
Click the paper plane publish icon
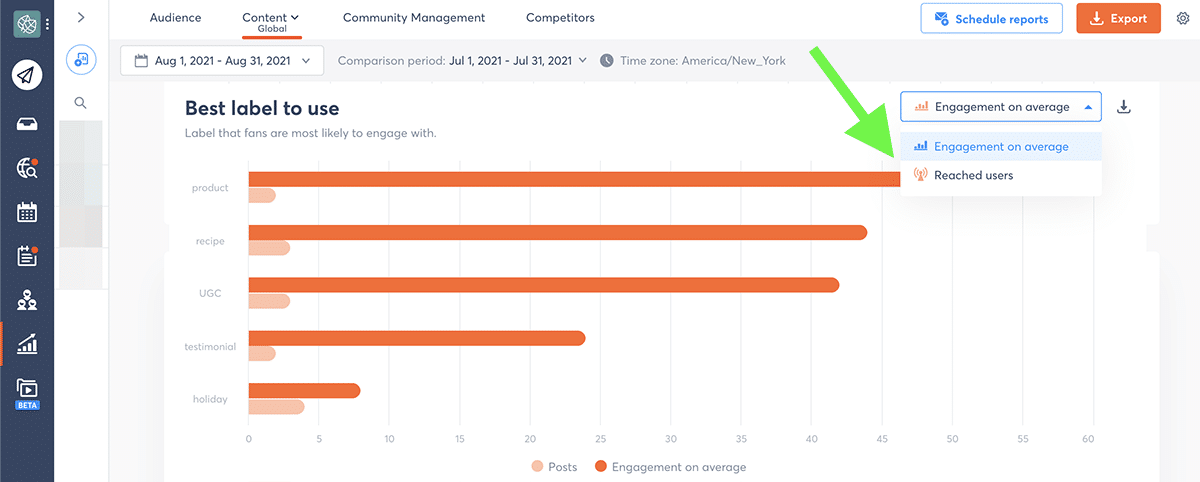(x=27, y=75)
